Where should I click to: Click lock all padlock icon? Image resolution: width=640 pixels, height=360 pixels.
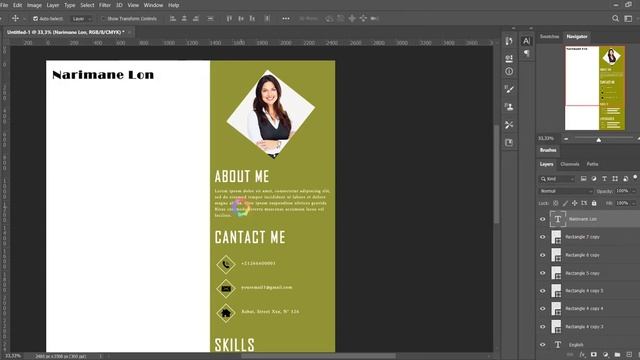pyautogui.click(x=594, y=203)
